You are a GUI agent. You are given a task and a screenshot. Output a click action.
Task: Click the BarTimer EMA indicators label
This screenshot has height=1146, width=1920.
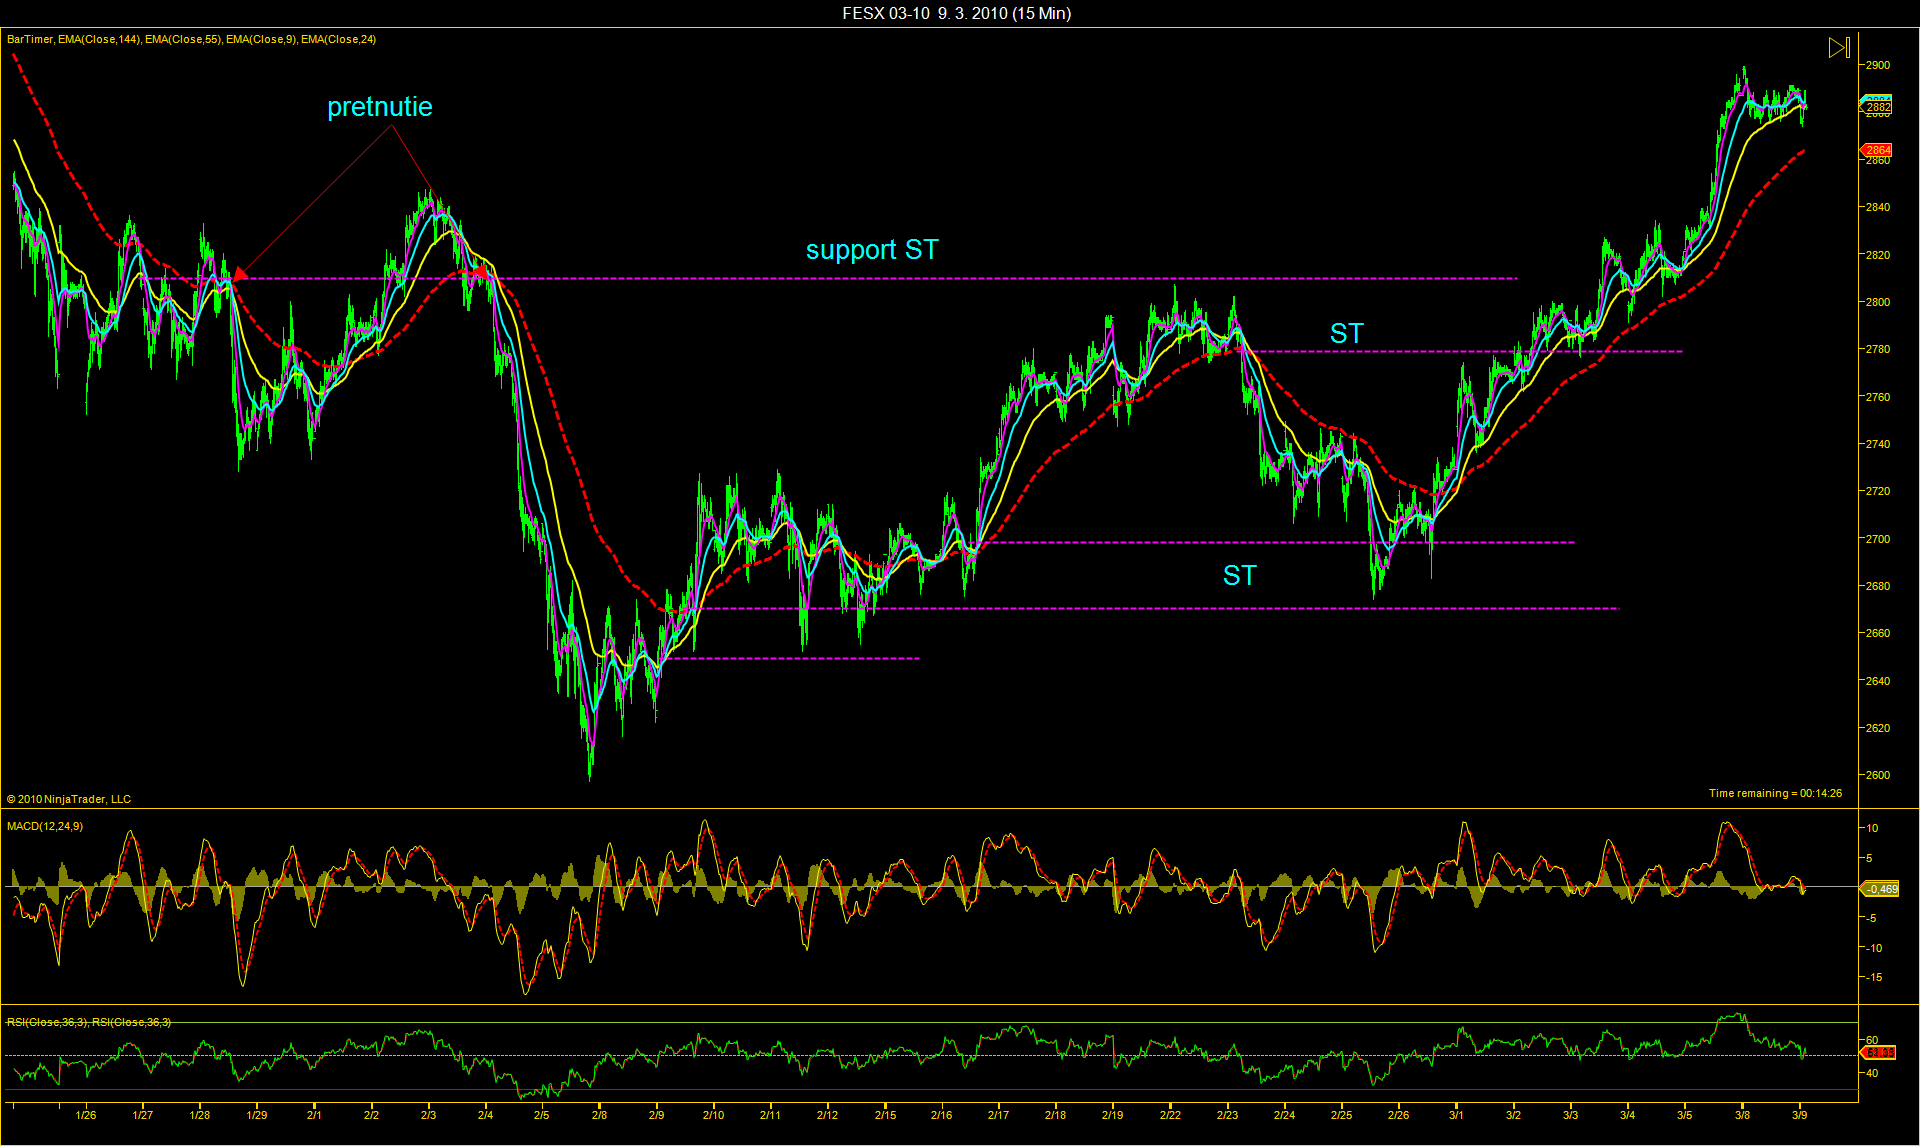191,39
